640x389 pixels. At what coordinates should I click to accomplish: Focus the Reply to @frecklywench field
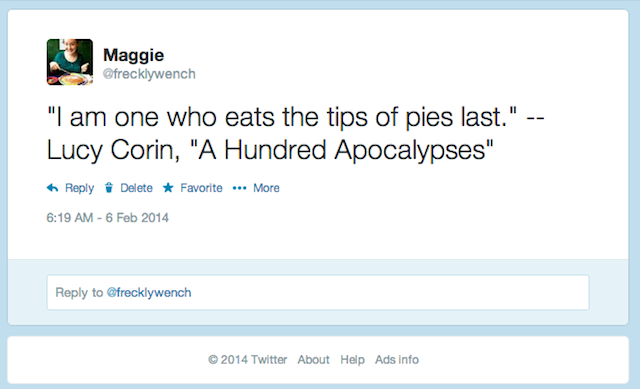click(x=318, y=292)
